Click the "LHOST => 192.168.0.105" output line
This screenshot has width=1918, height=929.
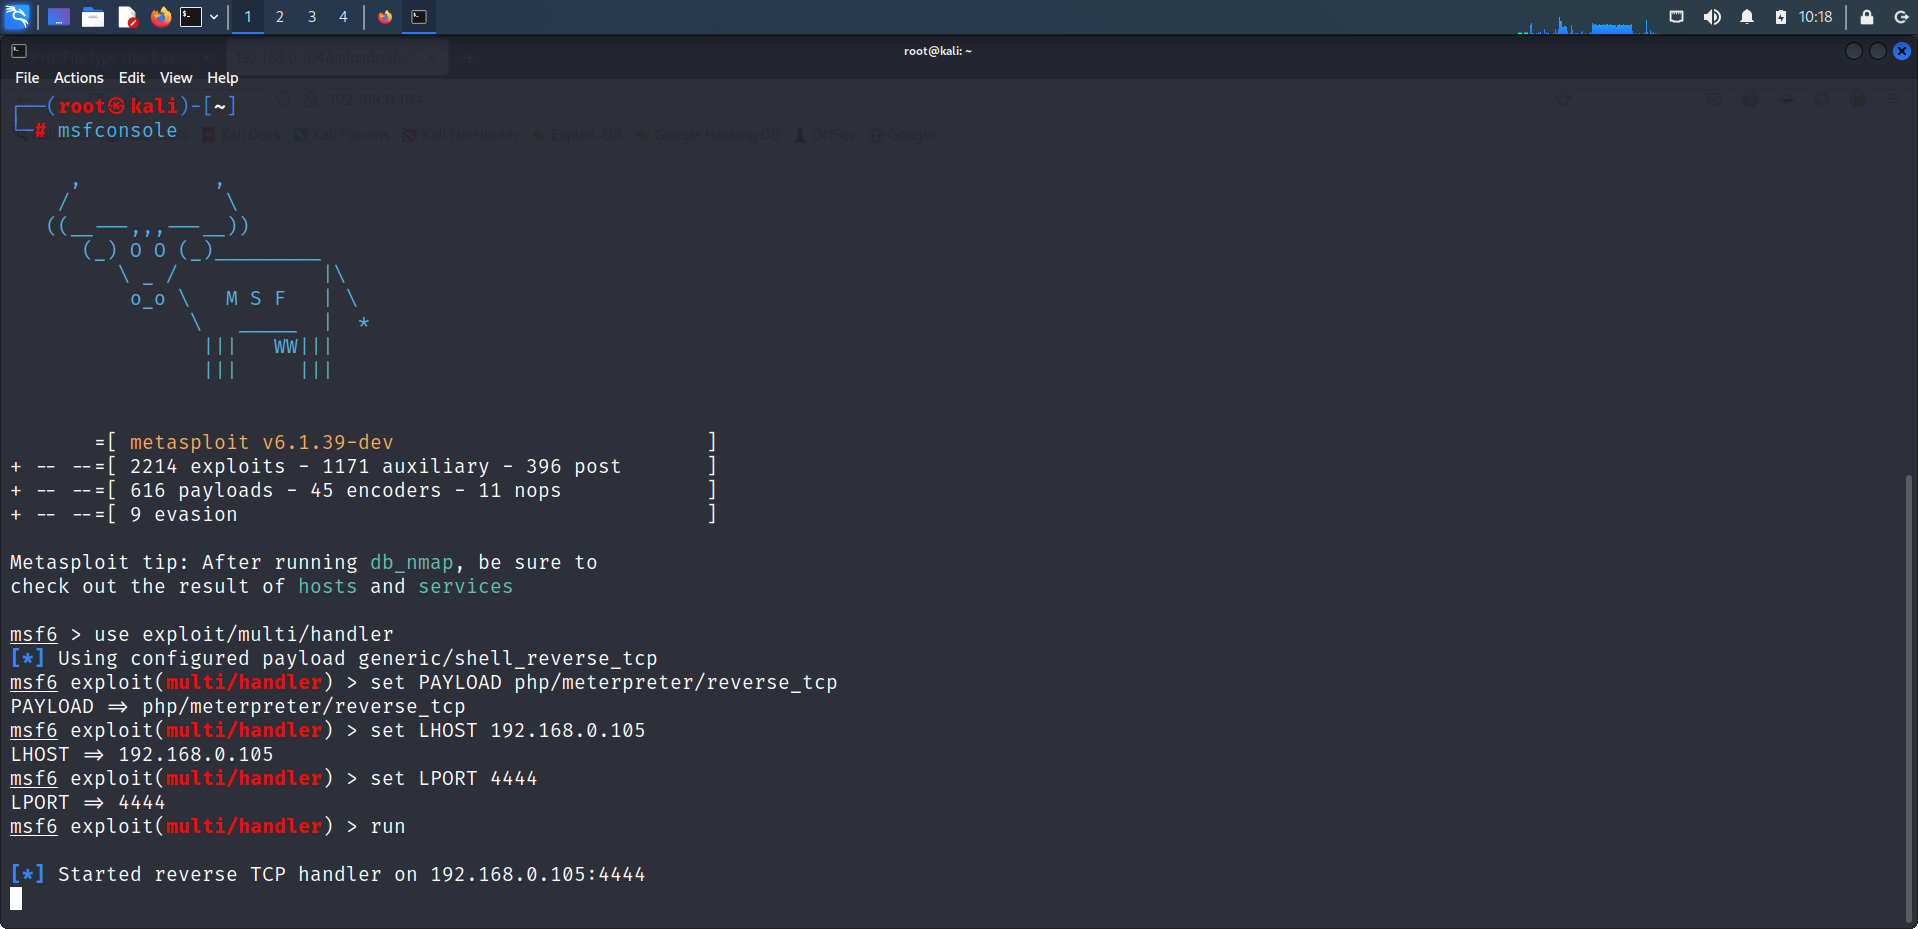[x=142, y=754]
